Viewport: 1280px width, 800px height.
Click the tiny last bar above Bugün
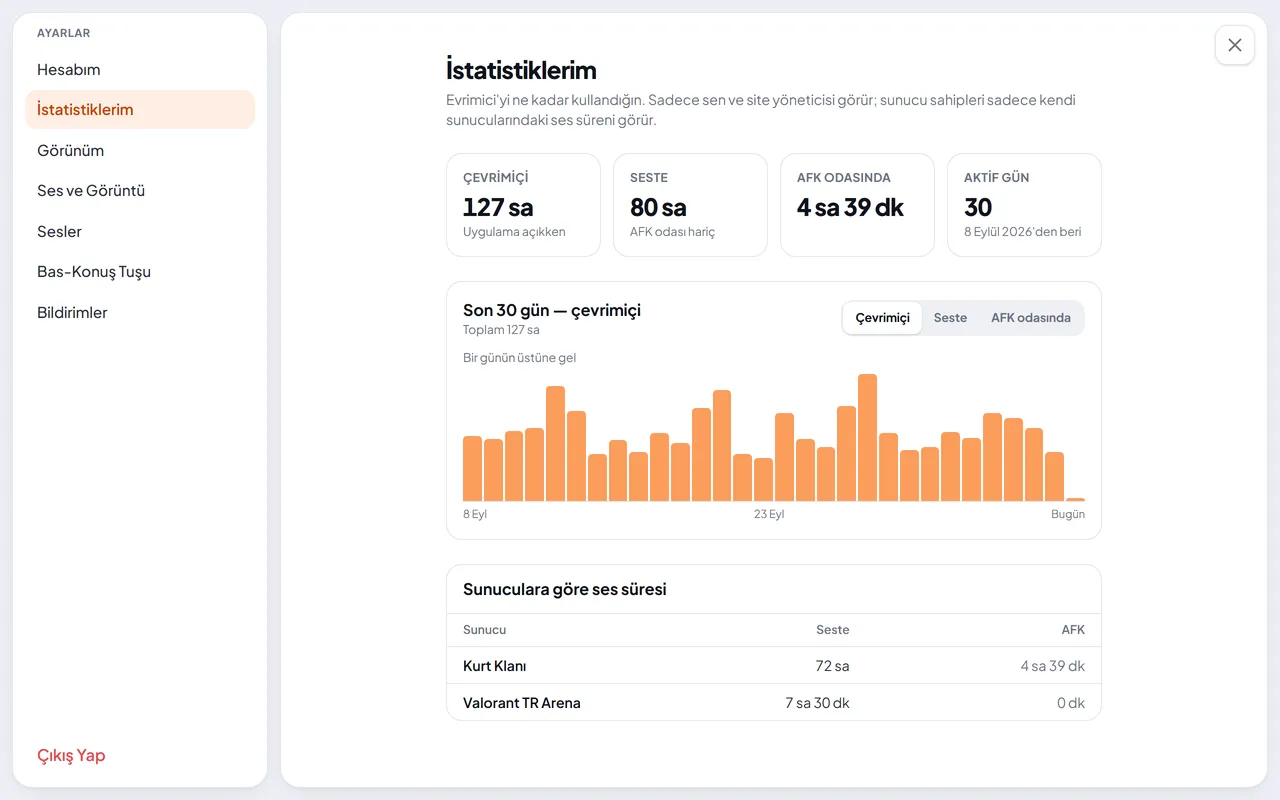tap(1075, 499)
